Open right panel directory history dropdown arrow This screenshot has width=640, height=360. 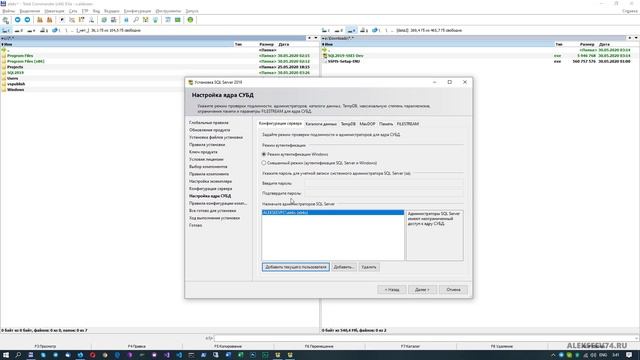(x=636, y=38)
